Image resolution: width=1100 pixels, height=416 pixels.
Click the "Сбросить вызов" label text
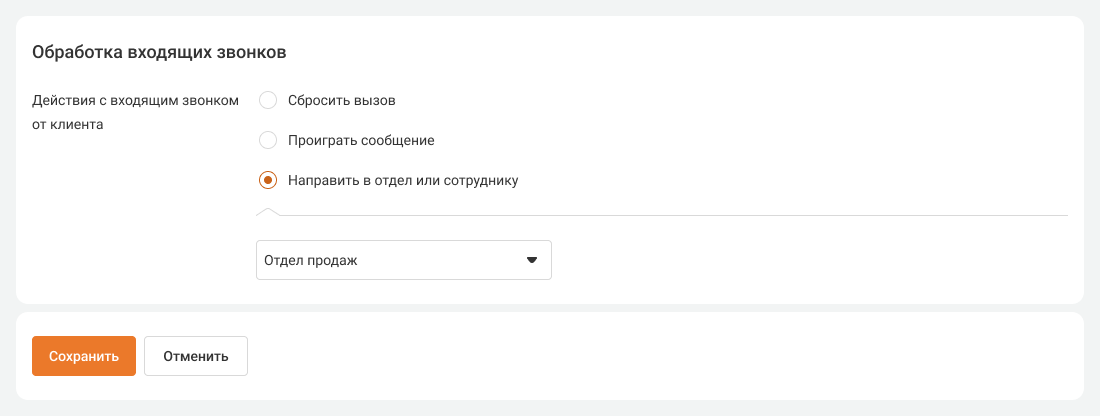point(341,100)
